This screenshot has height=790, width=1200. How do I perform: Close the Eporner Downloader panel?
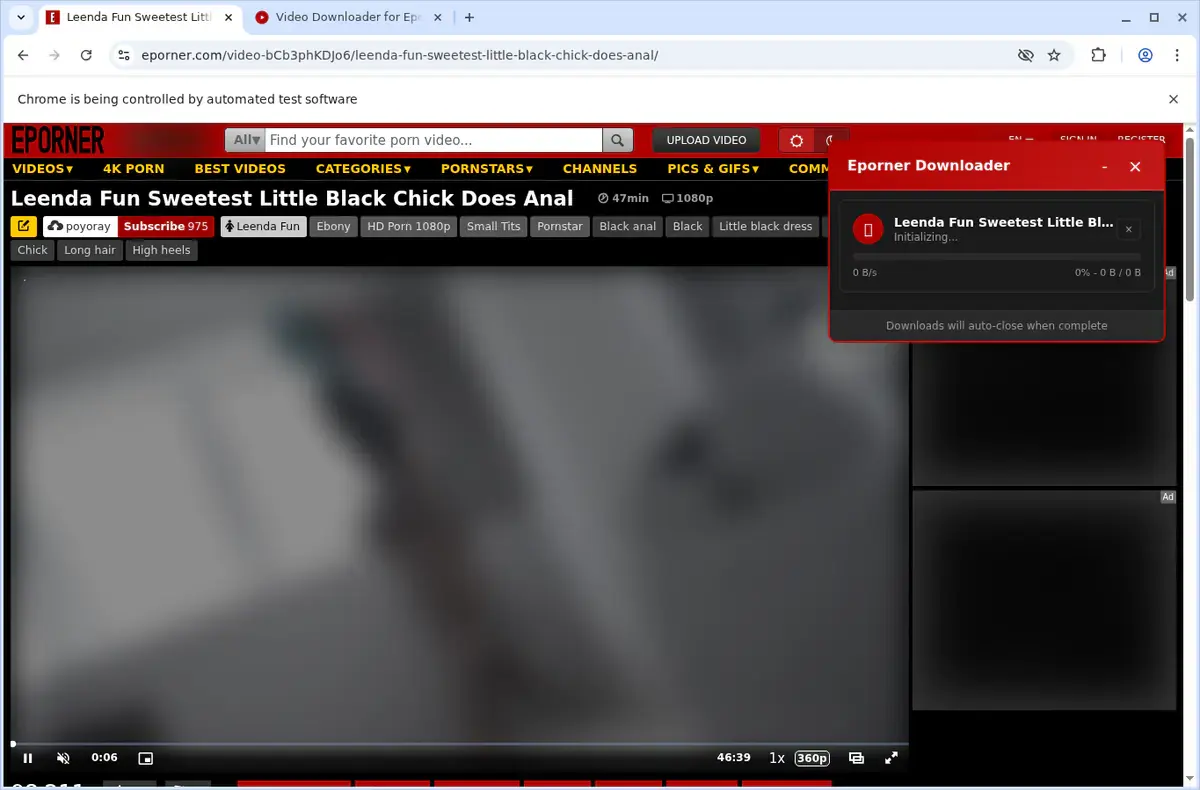pos(1135,167)
